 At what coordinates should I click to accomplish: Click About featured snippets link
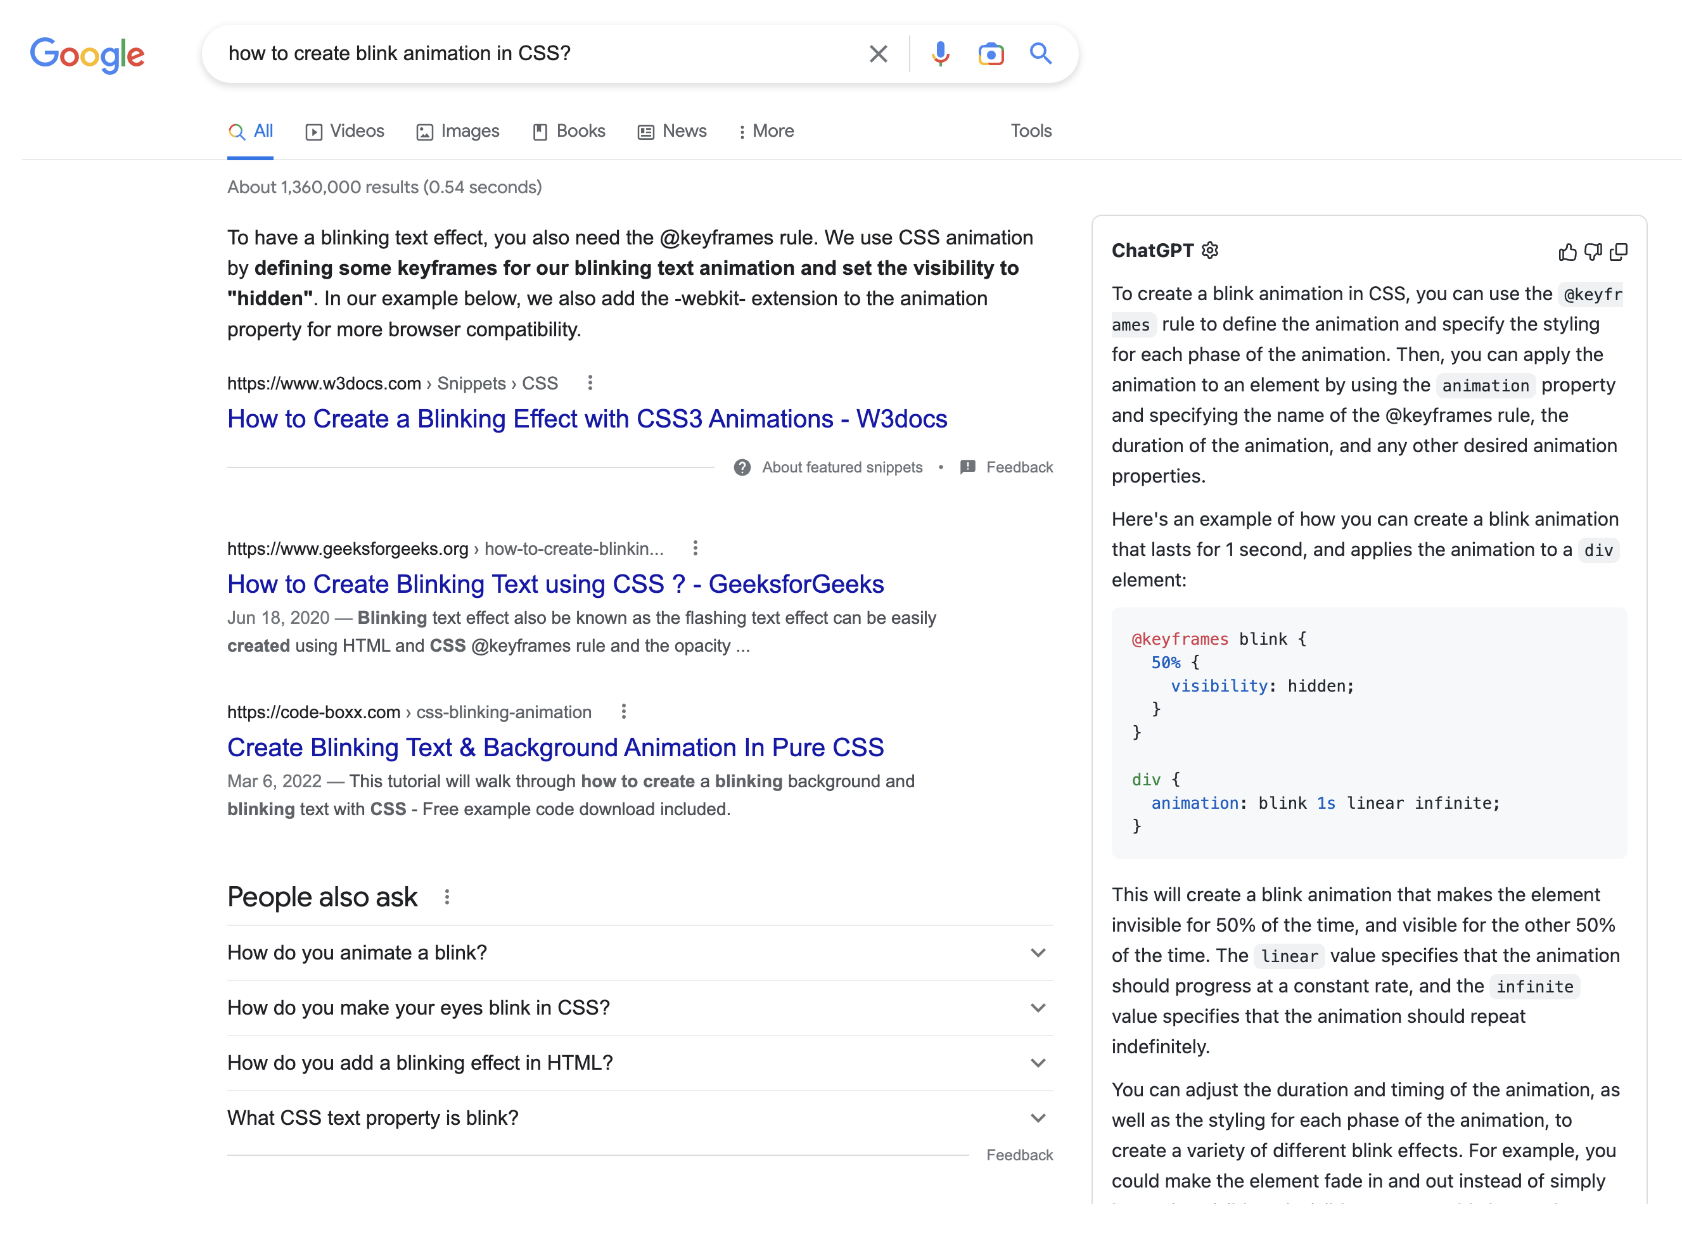842,467
